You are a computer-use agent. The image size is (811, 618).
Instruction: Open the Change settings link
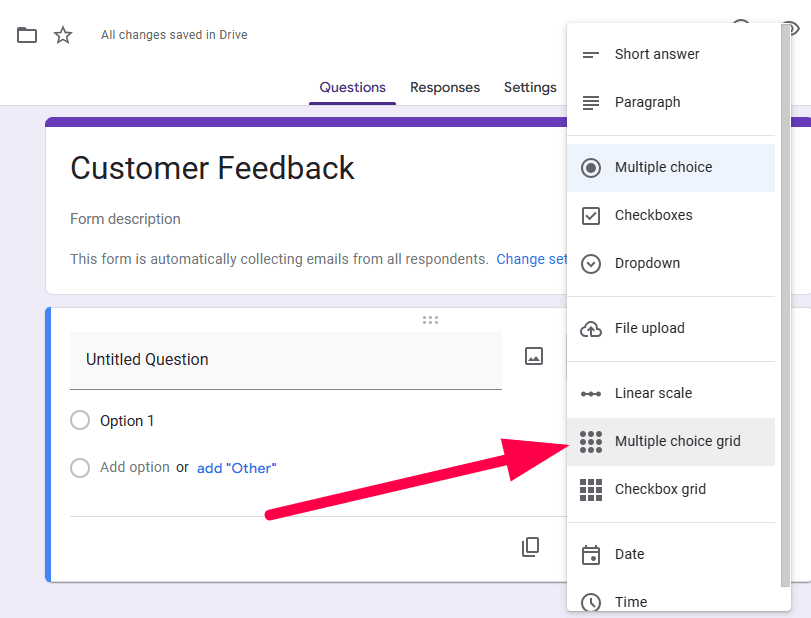click(x=532, y=258)
